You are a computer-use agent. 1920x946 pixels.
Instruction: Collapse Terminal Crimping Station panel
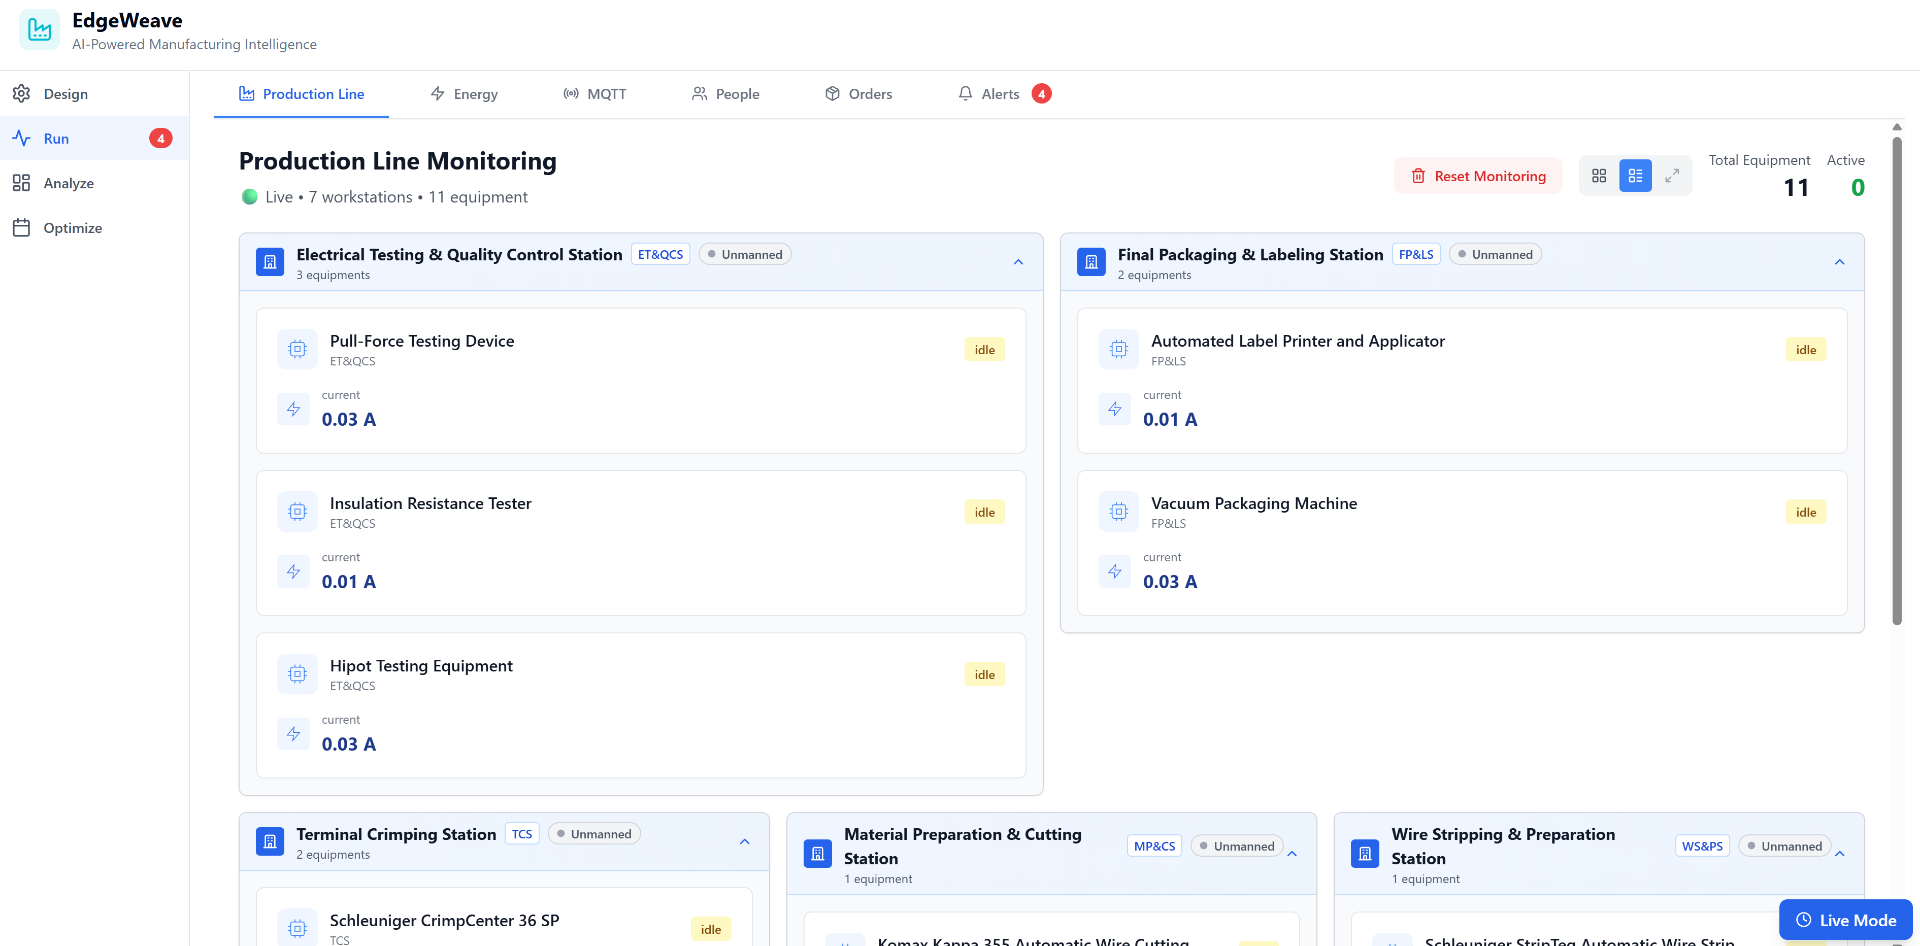coord(744,842)
